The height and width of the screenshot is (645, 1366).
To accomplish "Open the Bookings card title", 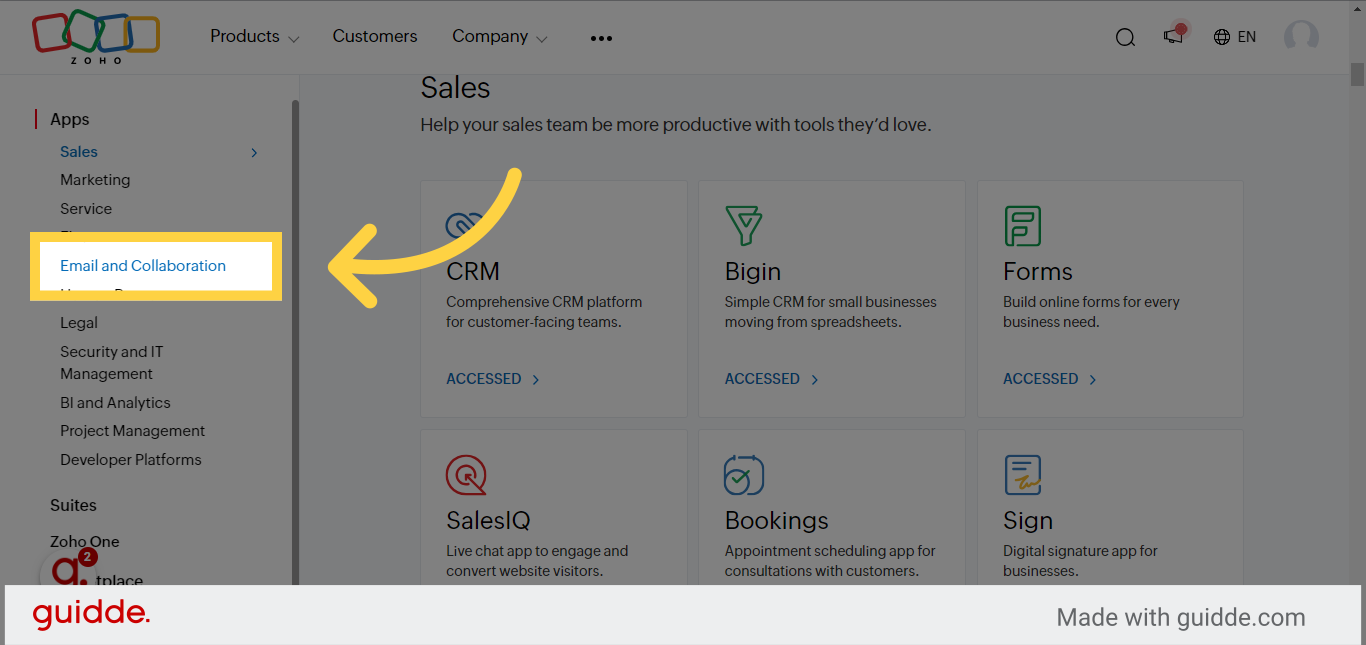I will tap(777, 521).
